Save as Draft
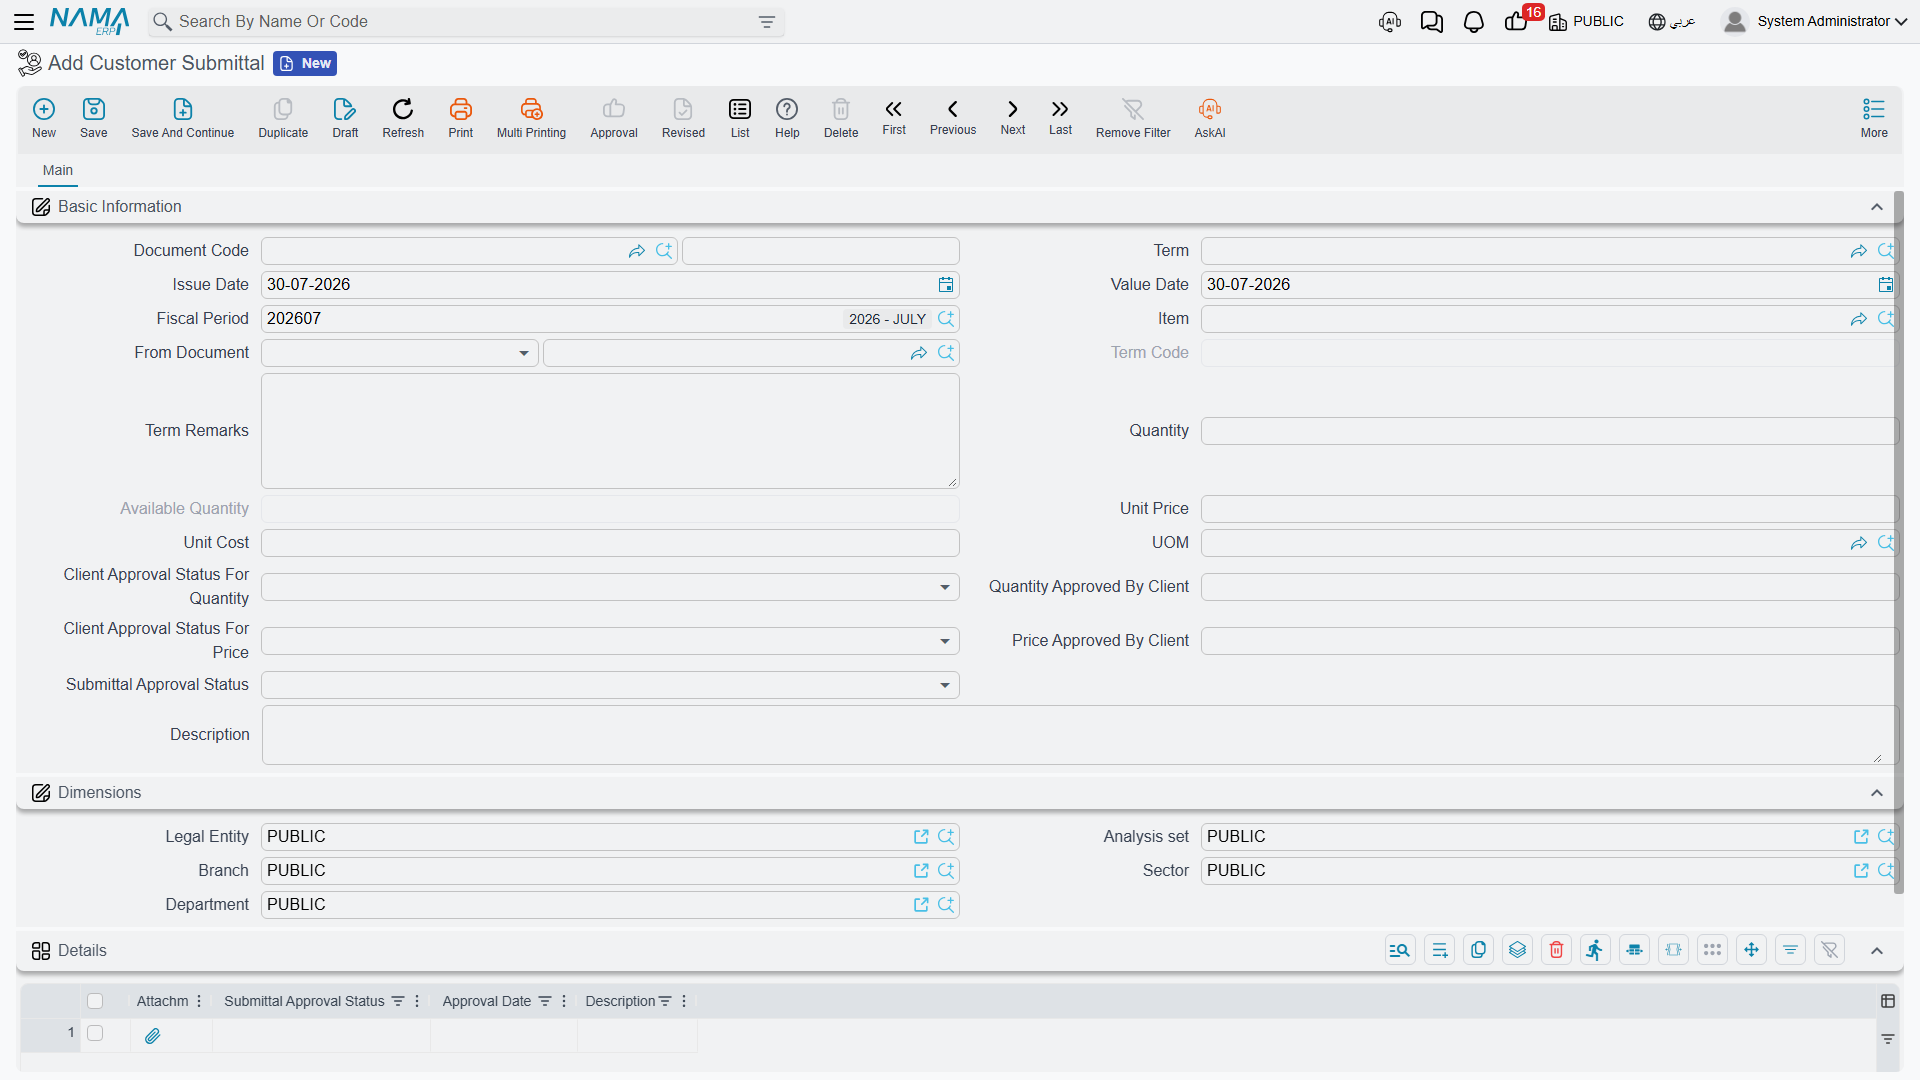This screenshot has height=1080, width=1920. pyautogui.click(x=345, y=118)
